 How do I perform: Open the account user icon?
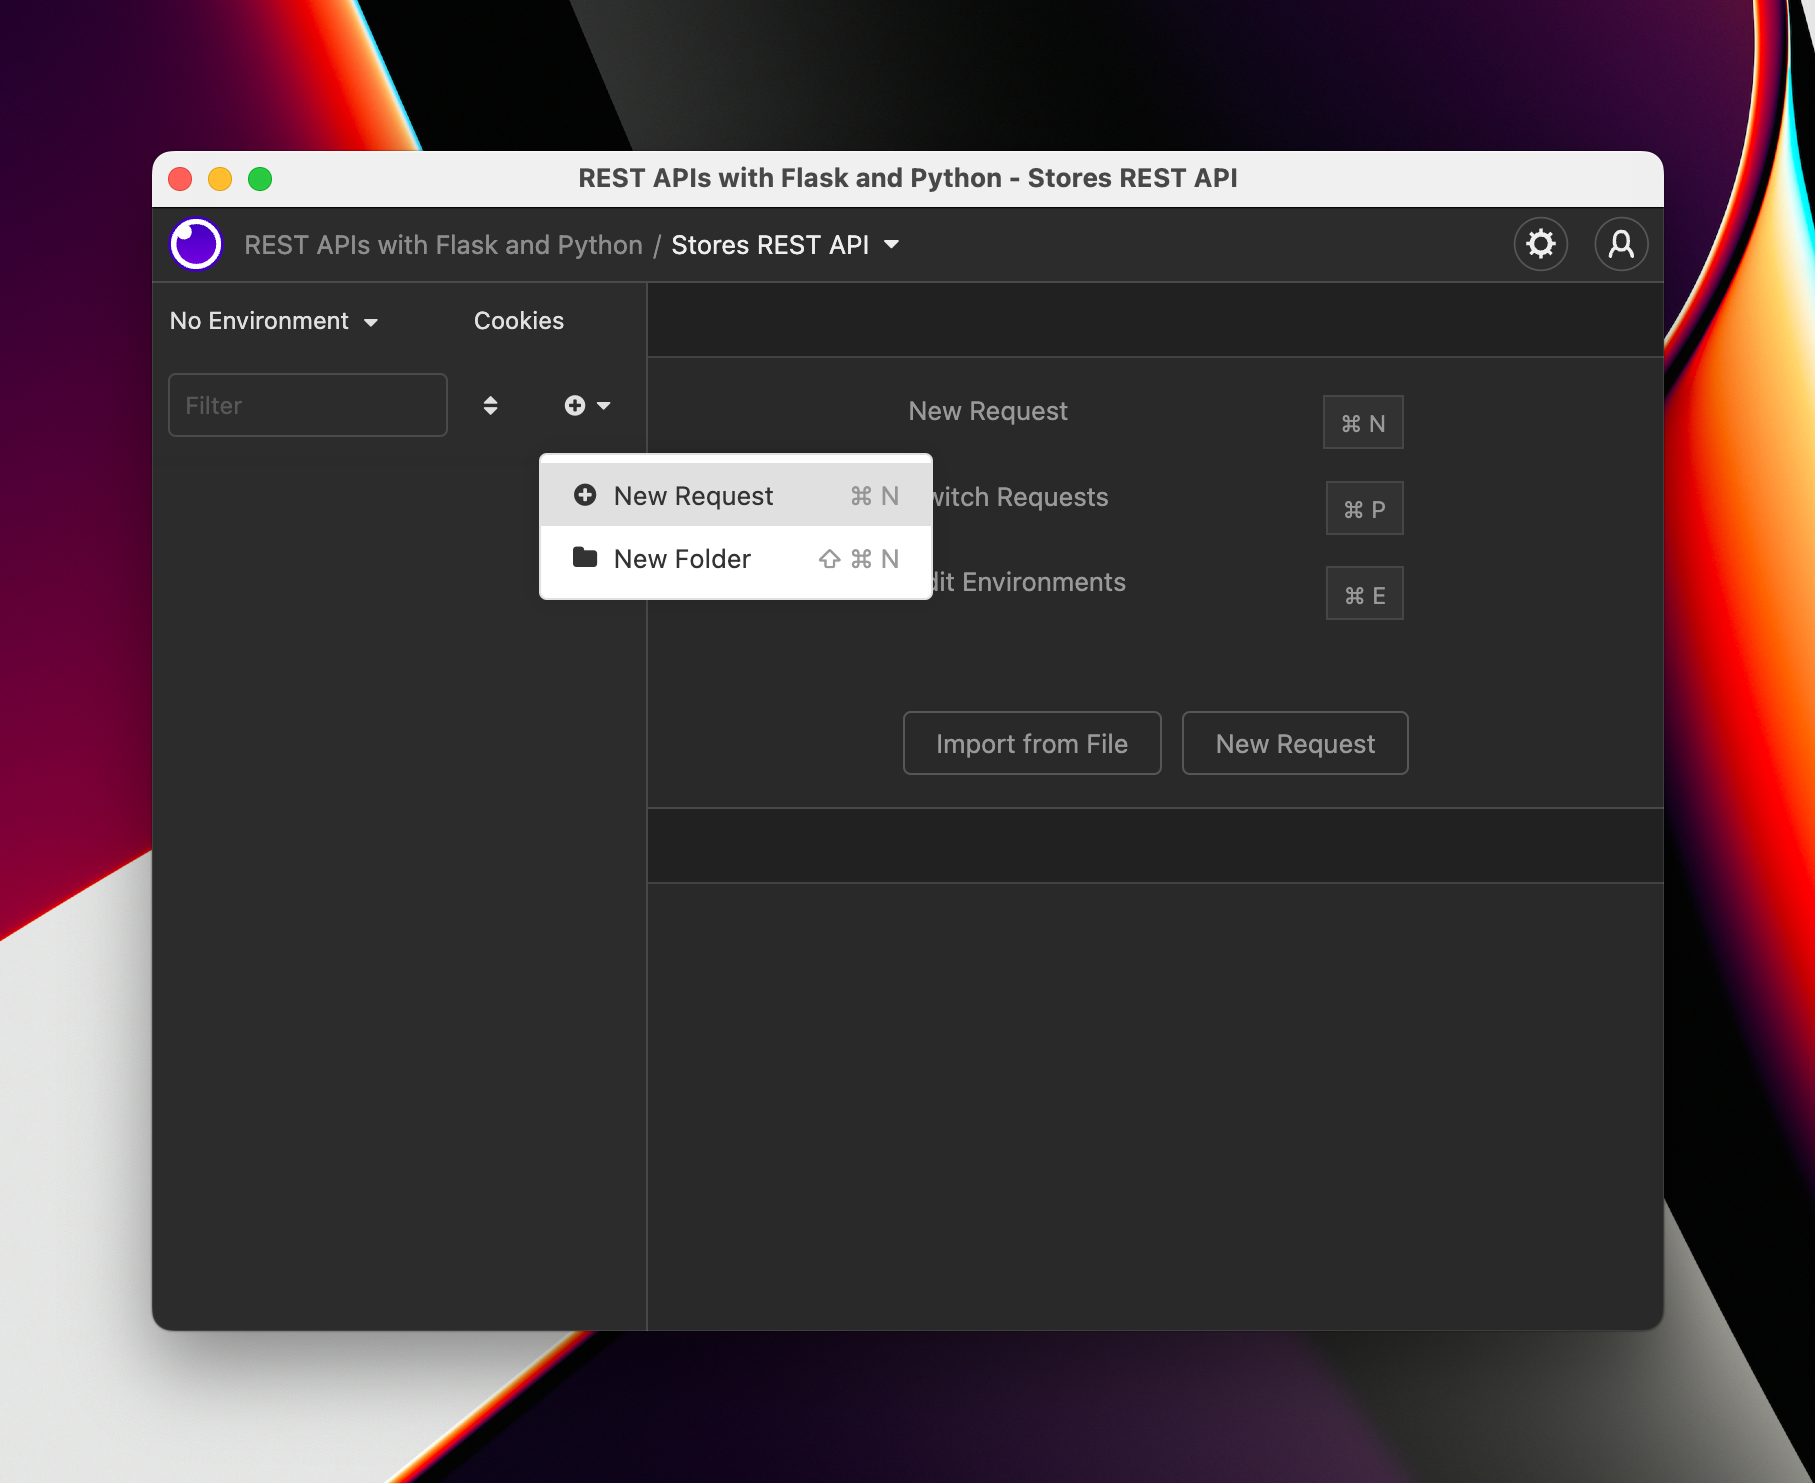pos(1621,244)
